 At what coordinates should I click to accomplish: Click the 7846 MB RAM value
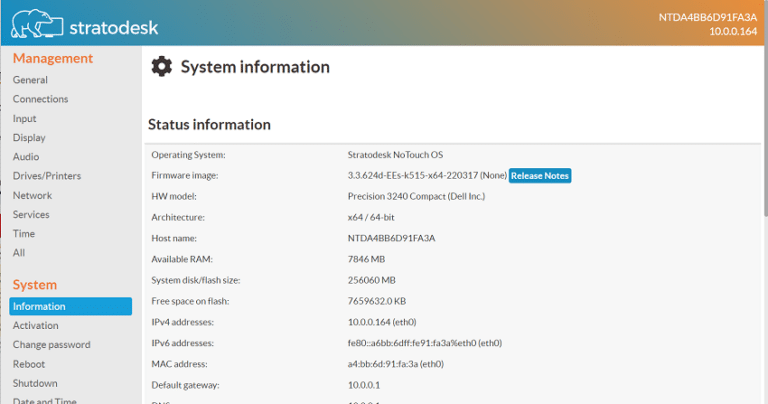tap(366, 259)
